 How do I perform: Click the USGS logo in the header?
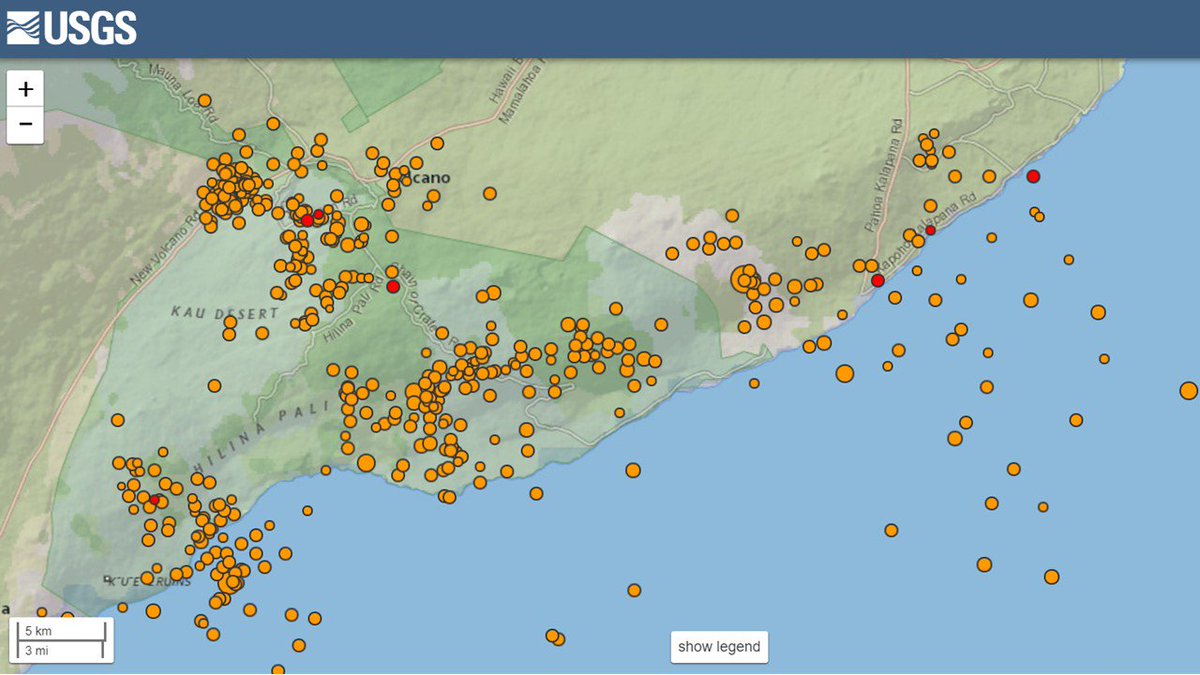tap(70, 29)
